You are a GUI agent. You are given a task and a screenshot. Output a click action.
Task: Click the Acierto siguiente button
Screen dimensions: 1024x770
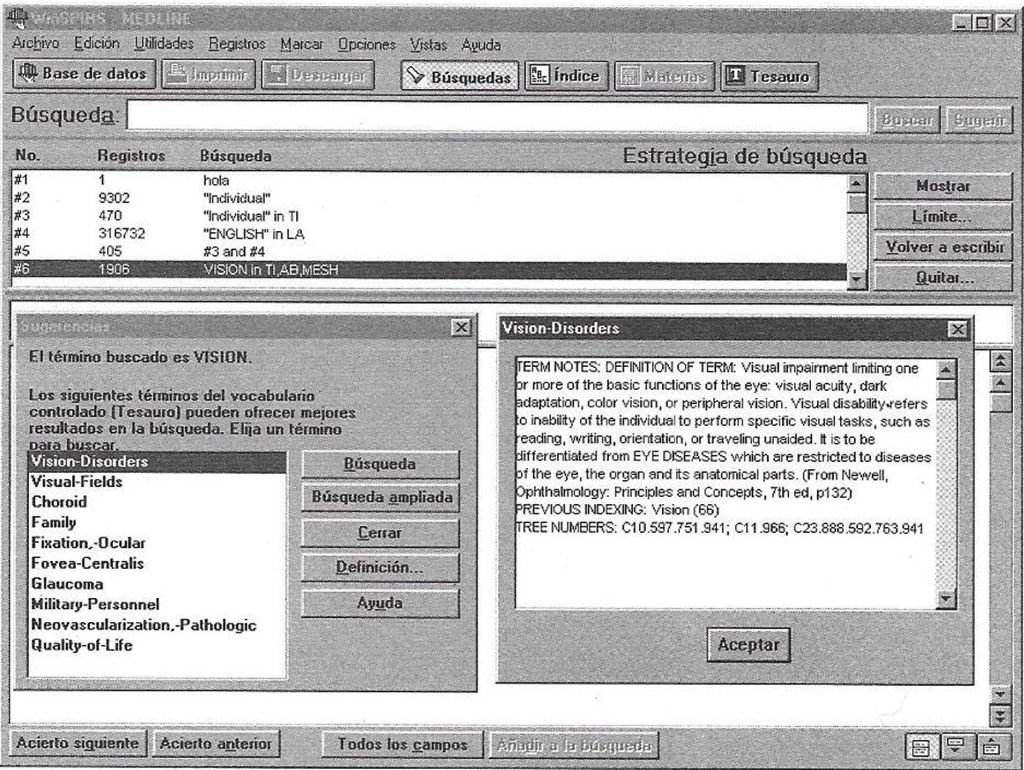click(x=78, y=743)
